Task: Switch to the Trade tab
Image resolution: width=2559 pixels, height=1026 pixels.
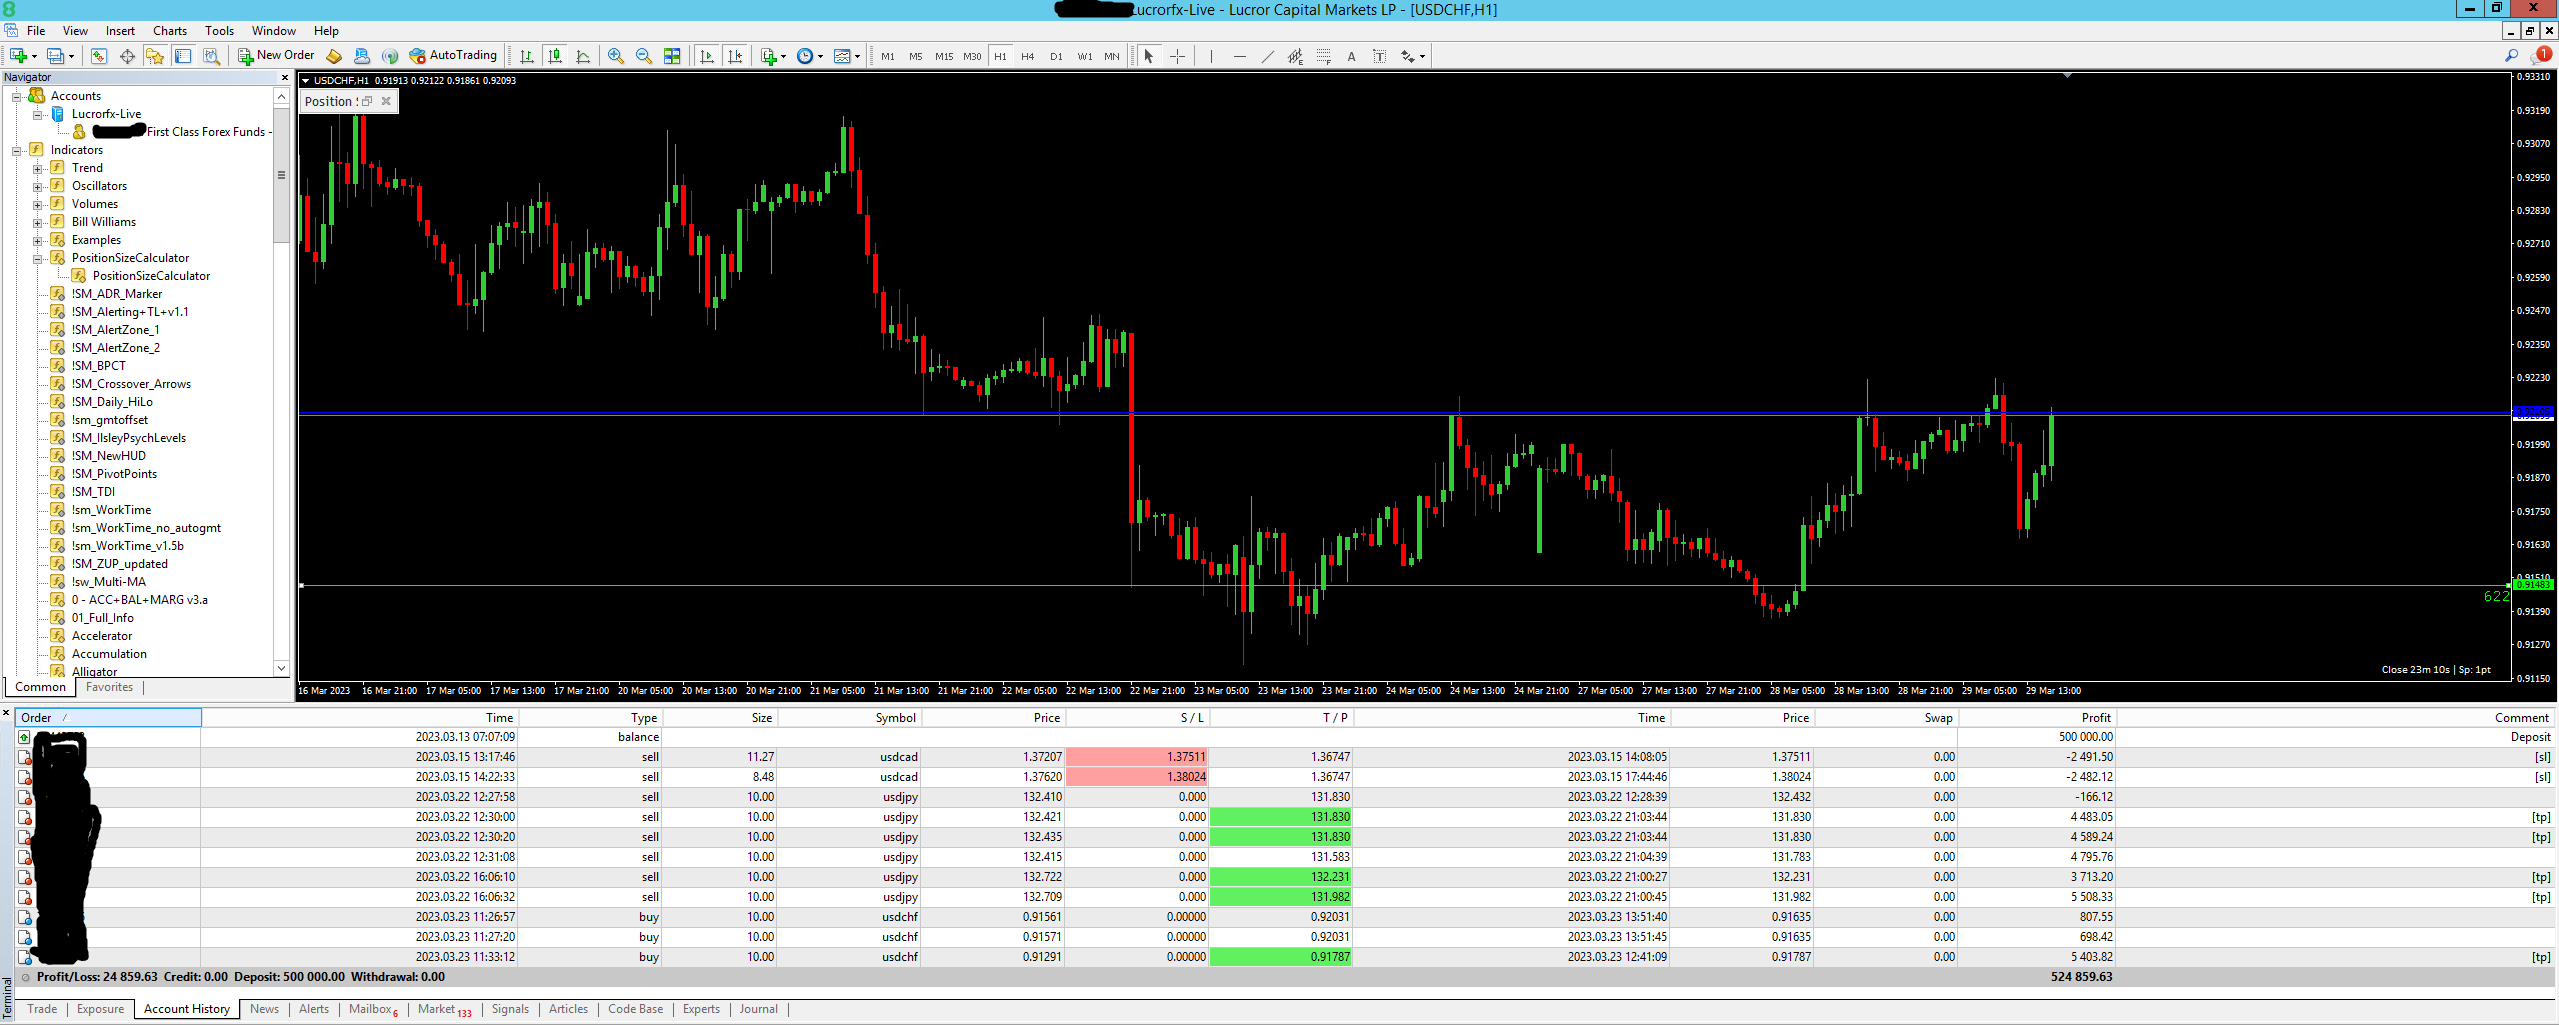Action: [x=42, y=1009]
